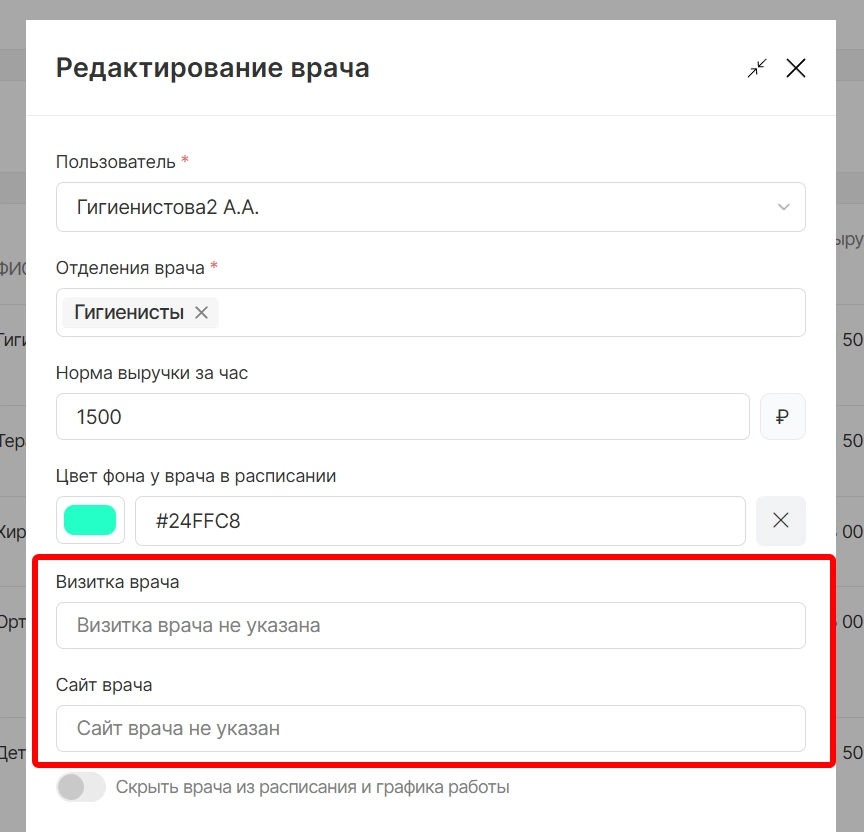Remove the Гигиенисты department tag
This screenshot has height=832, width=864.
coord(201,313)
